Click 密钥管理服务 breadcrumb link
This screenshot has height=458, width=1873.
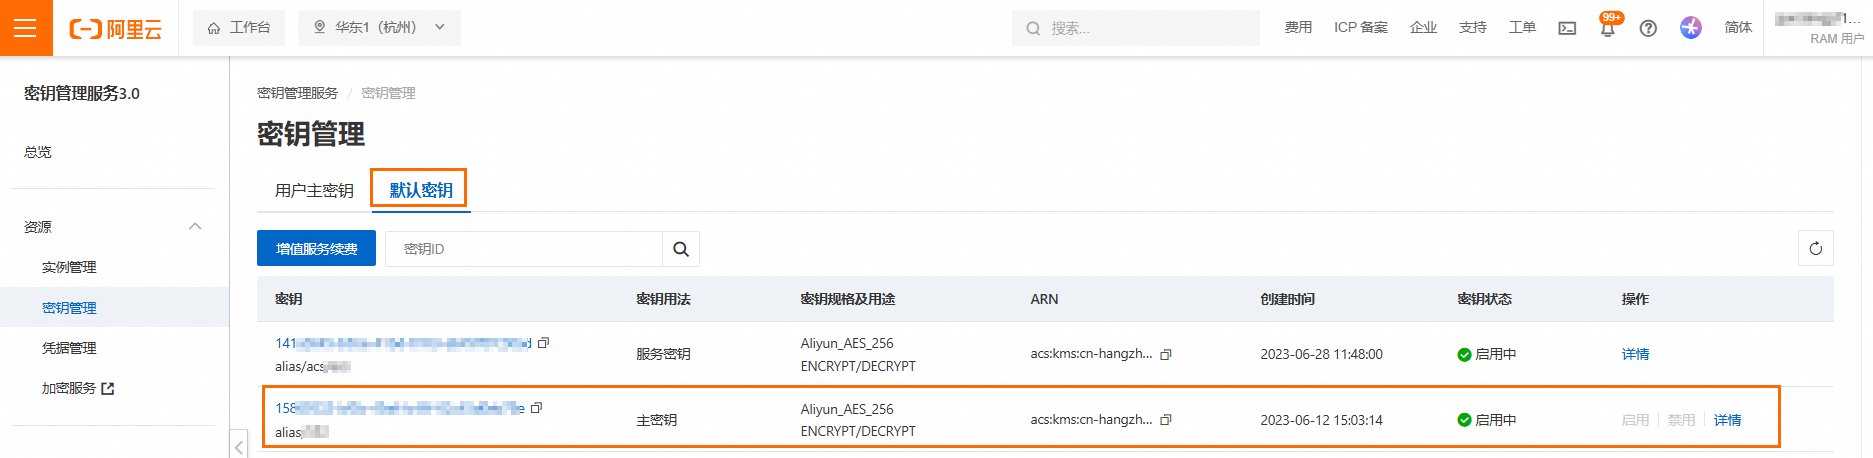click(297, 93)
